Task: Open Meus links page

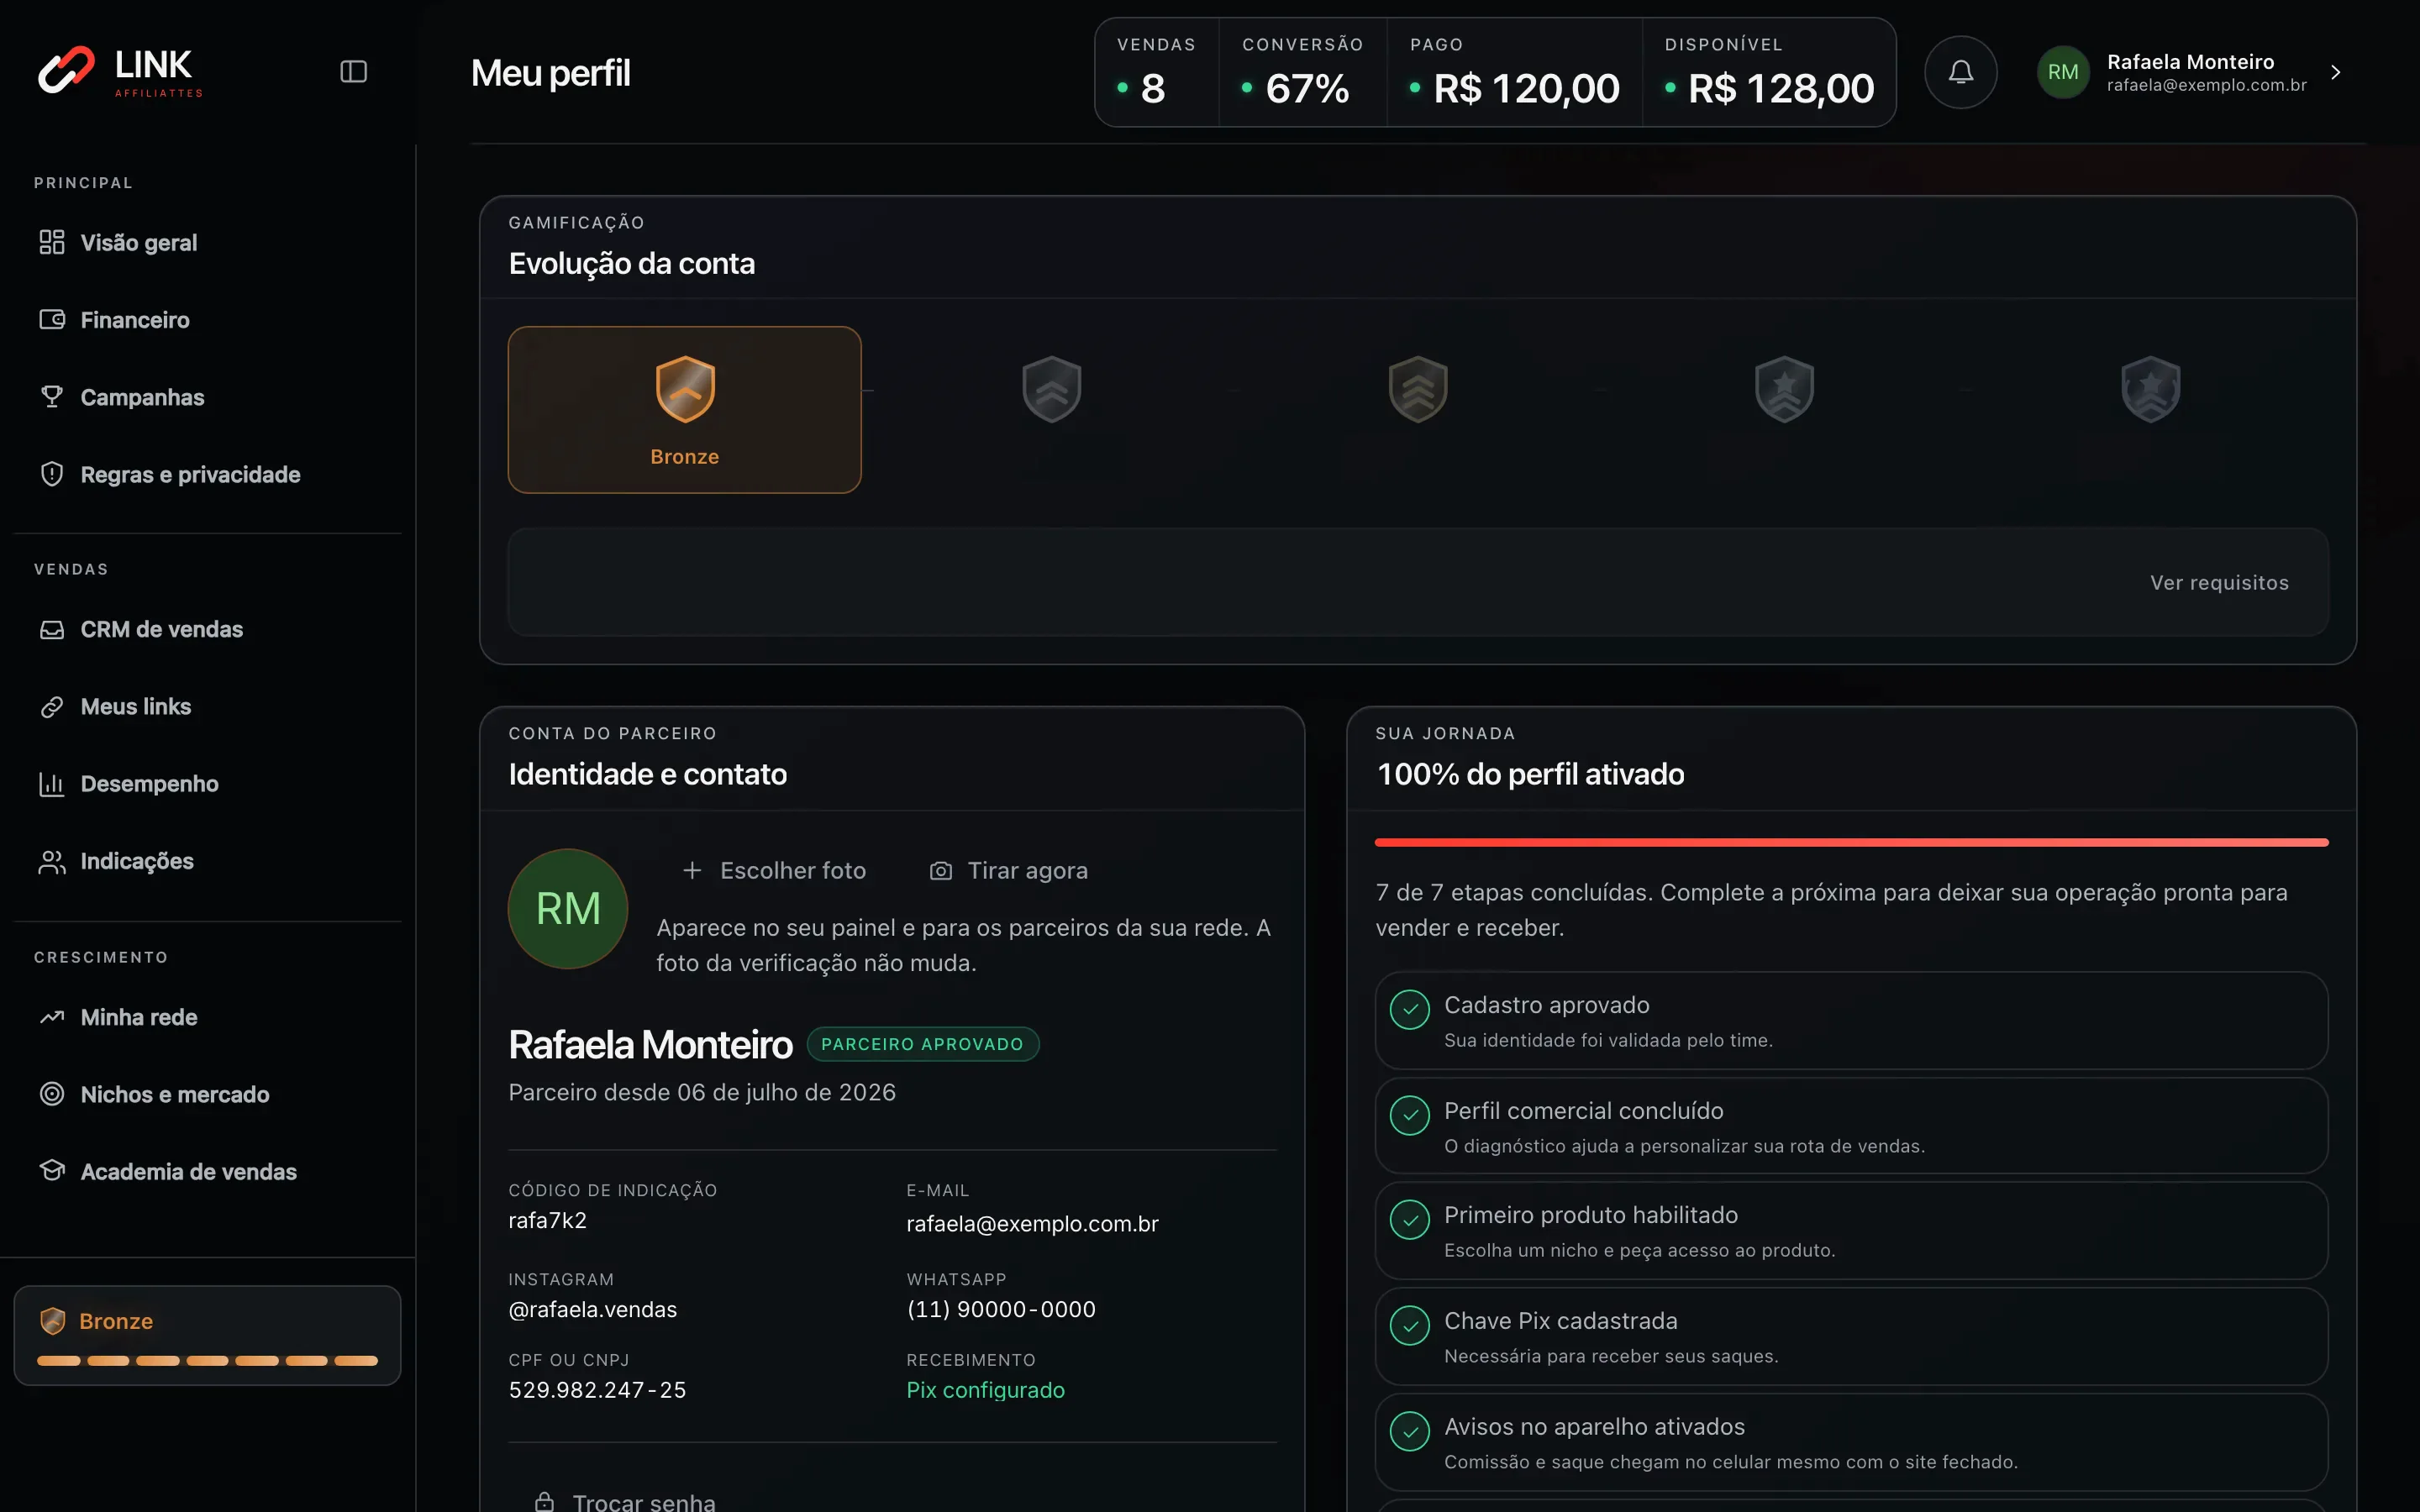Action: point(207,706)
